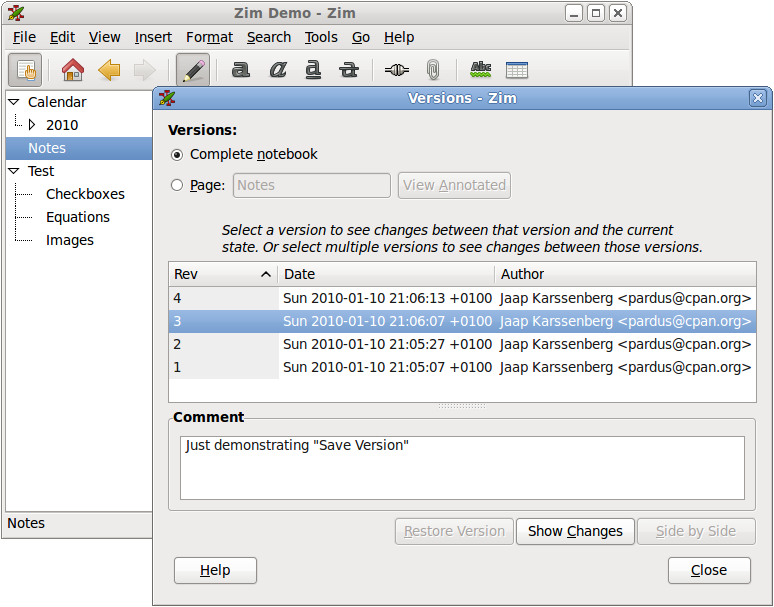Image resolution: width=774 pixels, height=607 pixels.
Task: Click the attach file paperclip icon
Action: [432, 70]
